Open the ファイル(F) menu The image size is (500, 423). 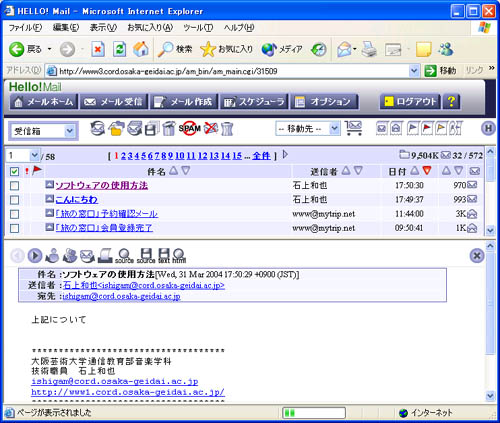(x=25, y=28)
